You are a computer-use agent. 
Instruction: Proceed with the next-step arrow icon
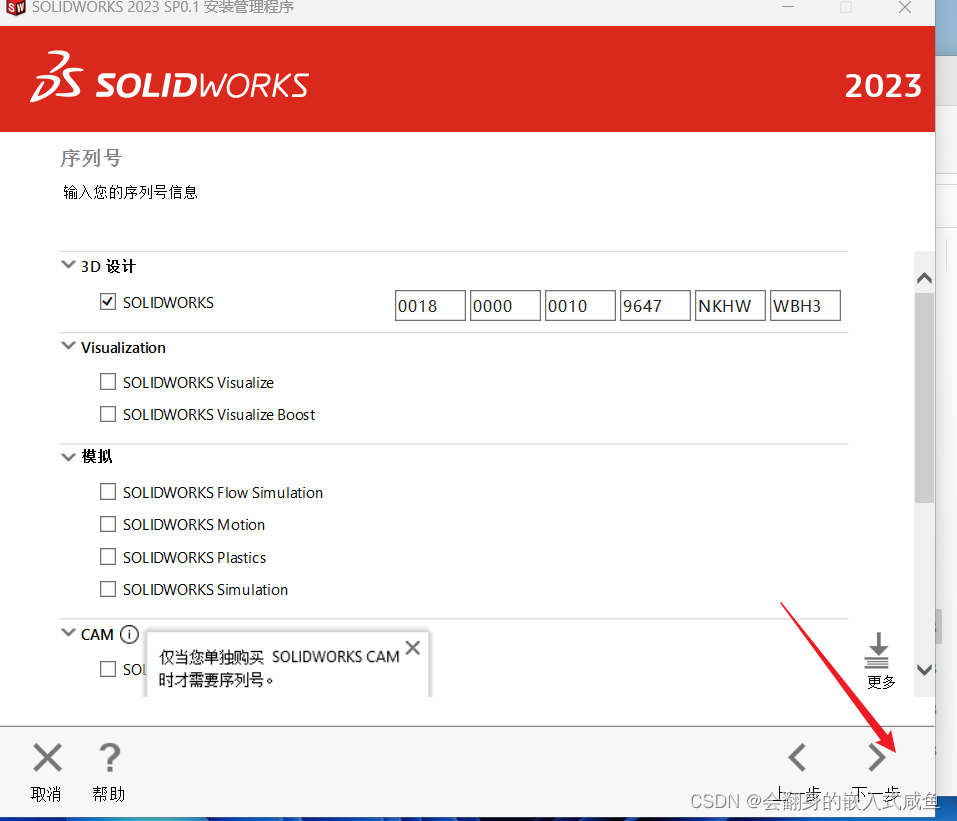[877, 758]
